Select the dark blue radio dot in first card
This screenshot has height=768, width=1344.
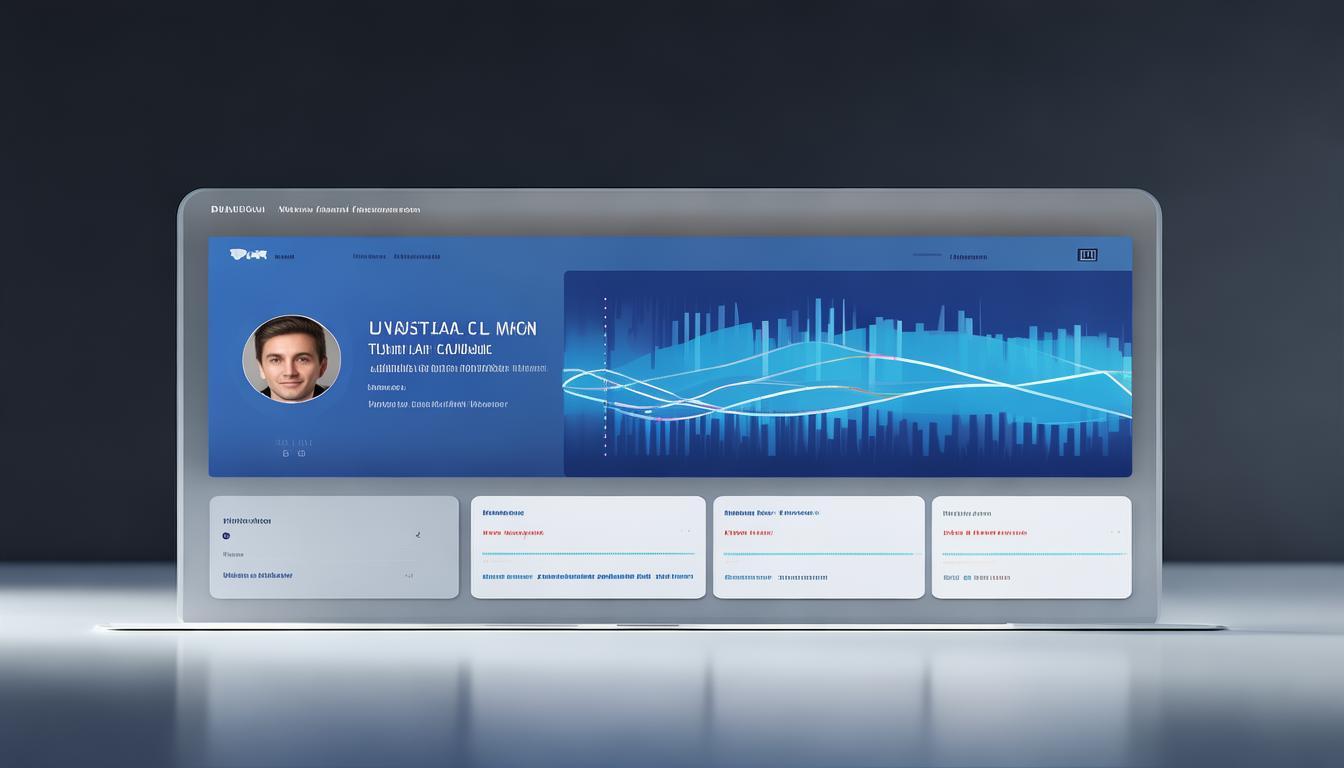[226, 536]
